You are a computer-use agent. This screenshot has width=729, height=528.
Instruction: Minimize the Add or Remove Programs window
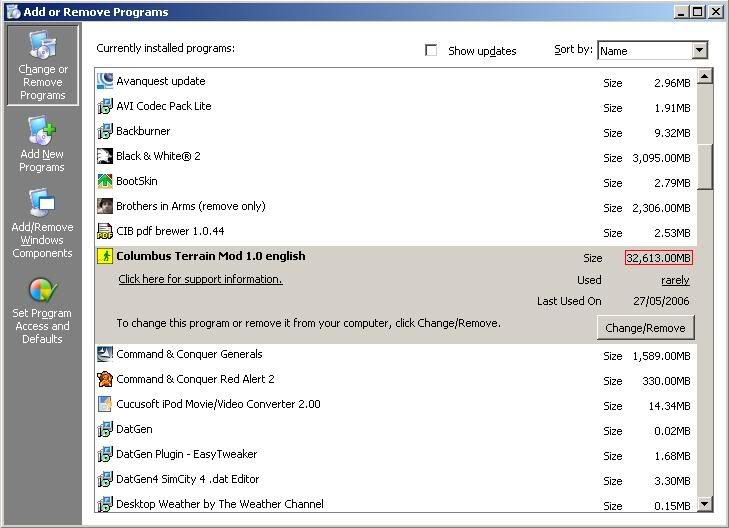pyautogui.click(x=681, y=12)
